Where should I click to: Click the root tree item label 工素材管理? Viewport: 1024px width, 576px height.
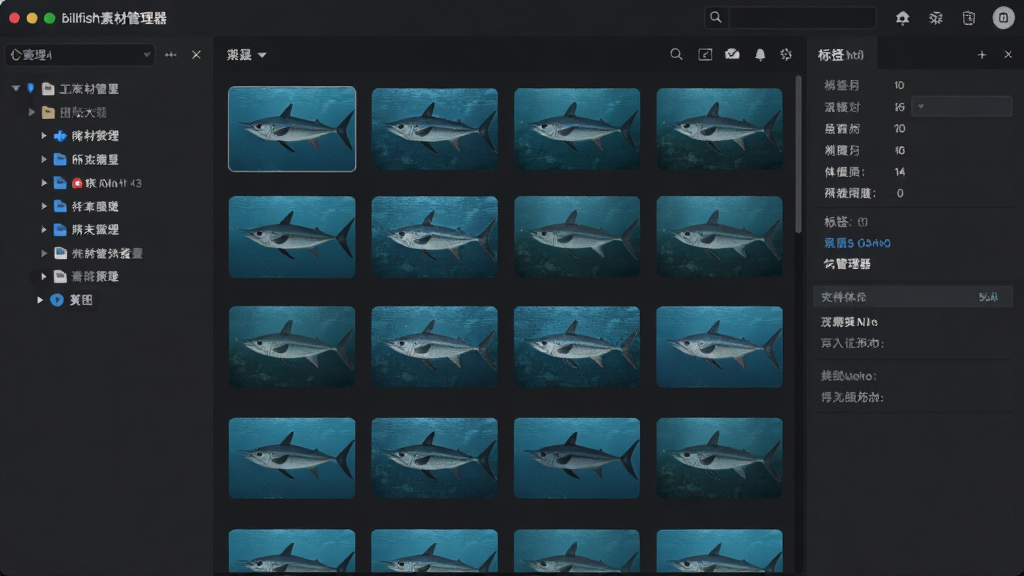89,89
